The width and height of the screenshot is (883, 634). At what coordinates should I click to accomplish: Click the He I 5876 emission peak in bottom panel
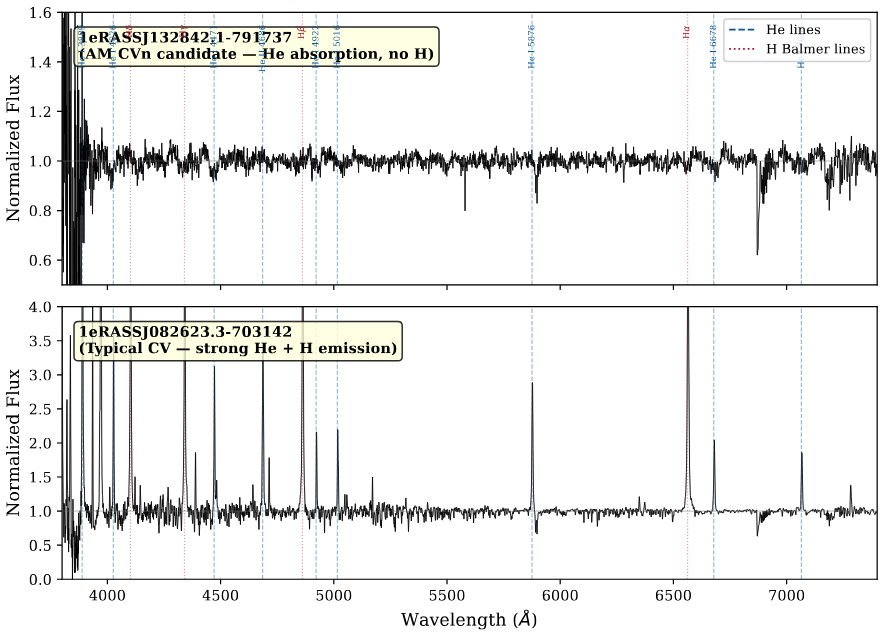(x=532, y=384)
